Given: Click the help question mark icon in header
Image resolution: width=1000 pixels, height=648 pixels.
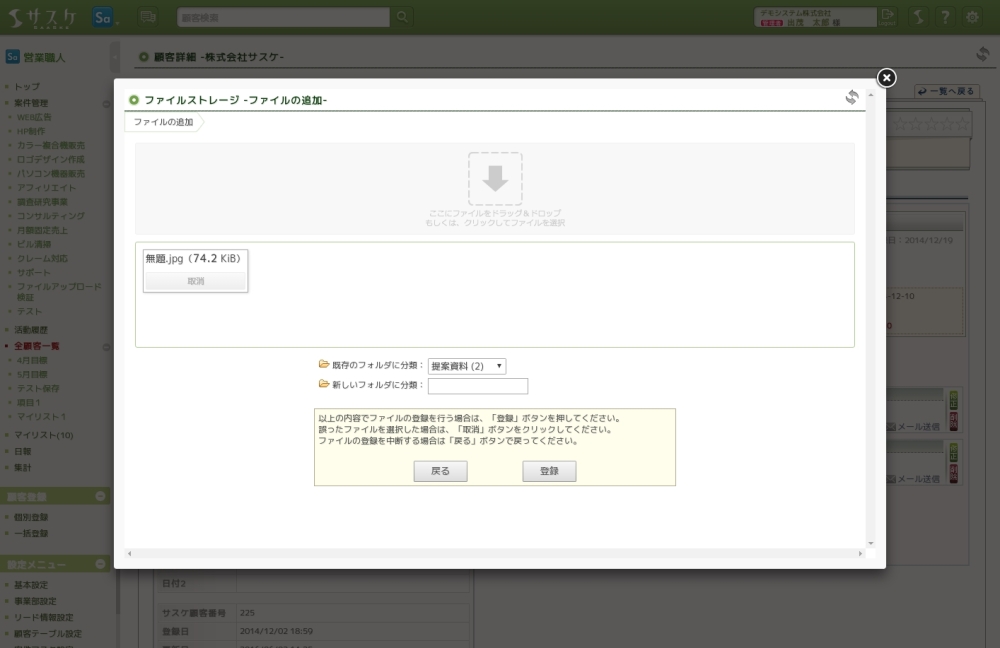Looking at the screenshot, I should (945, 17).
